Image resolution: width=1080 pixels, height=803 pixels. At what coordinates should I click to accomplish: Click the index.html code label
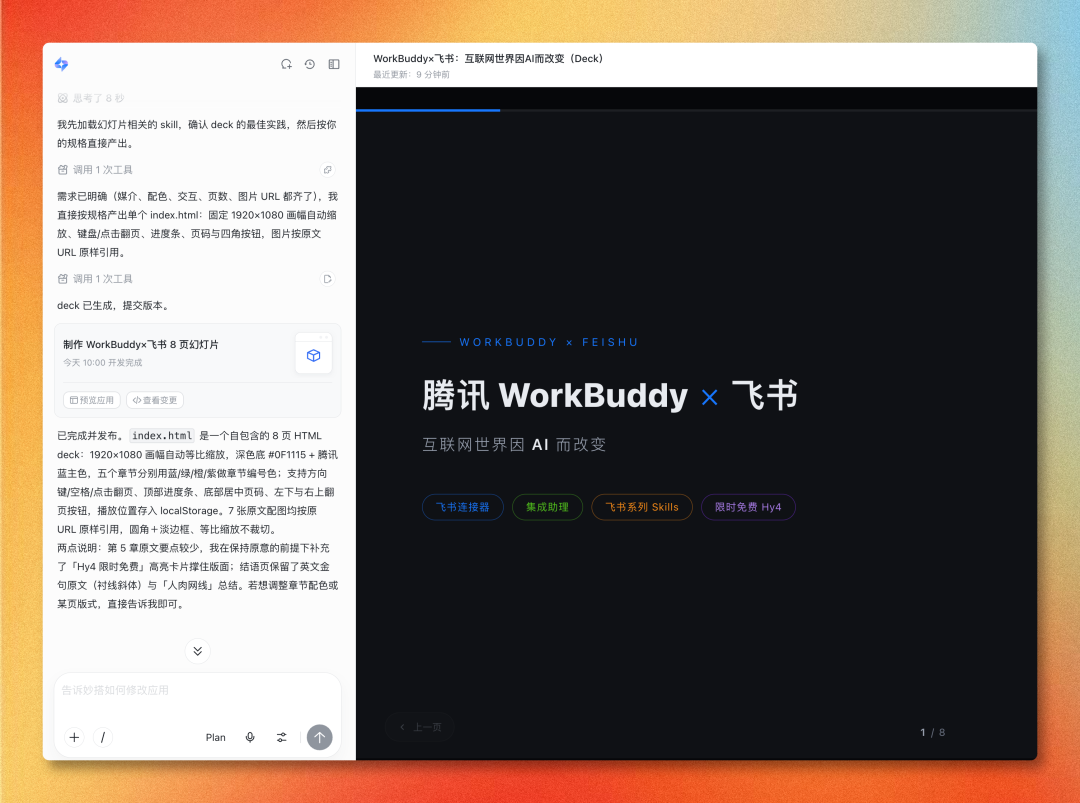click(x=162, y=435)
